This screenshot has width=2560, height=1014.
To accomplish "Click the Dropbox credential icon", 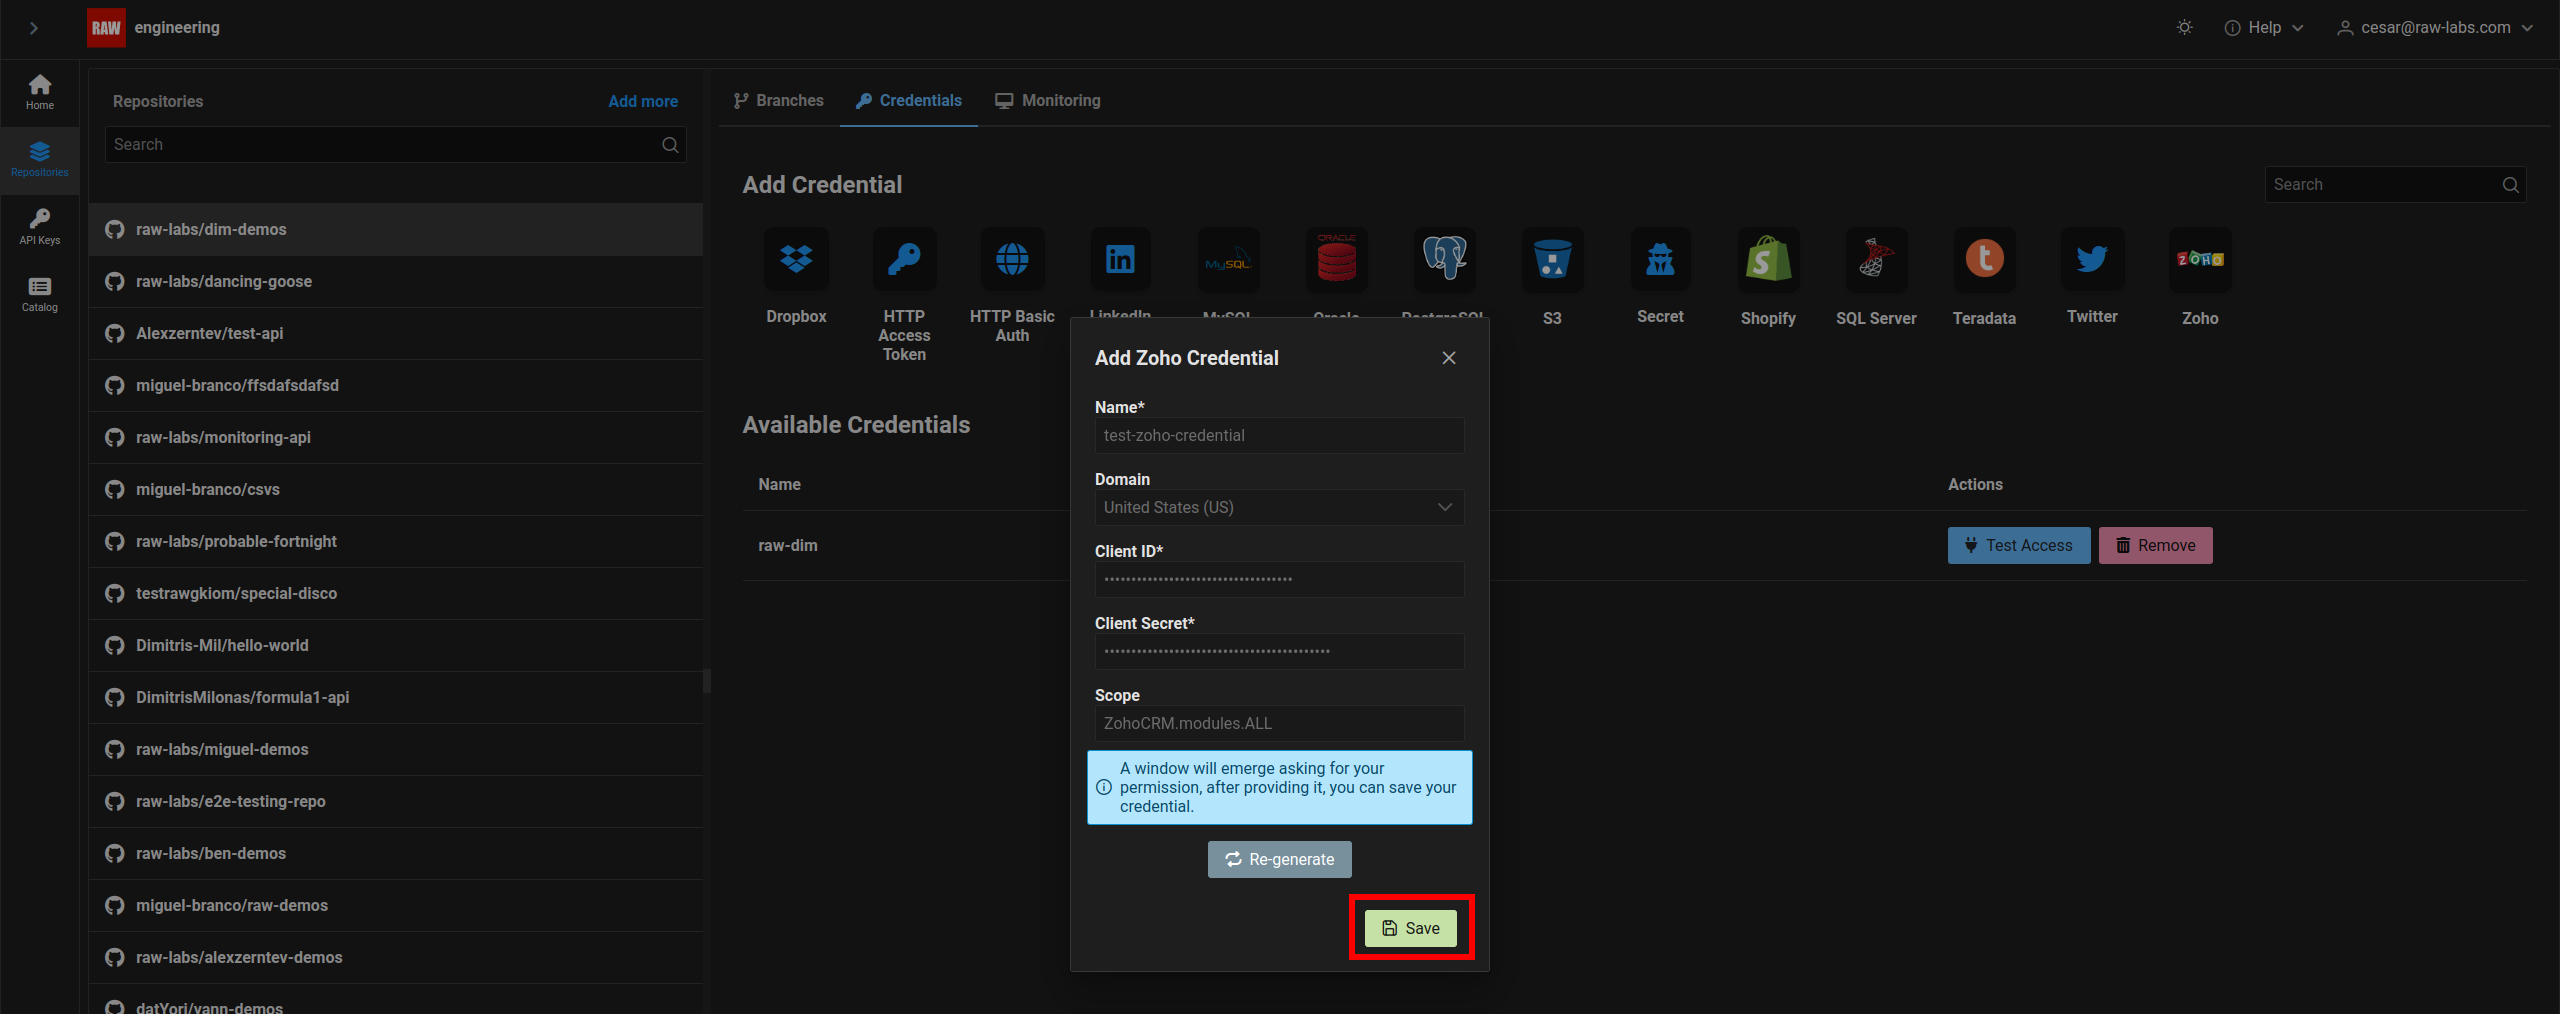I will point(796,260).
